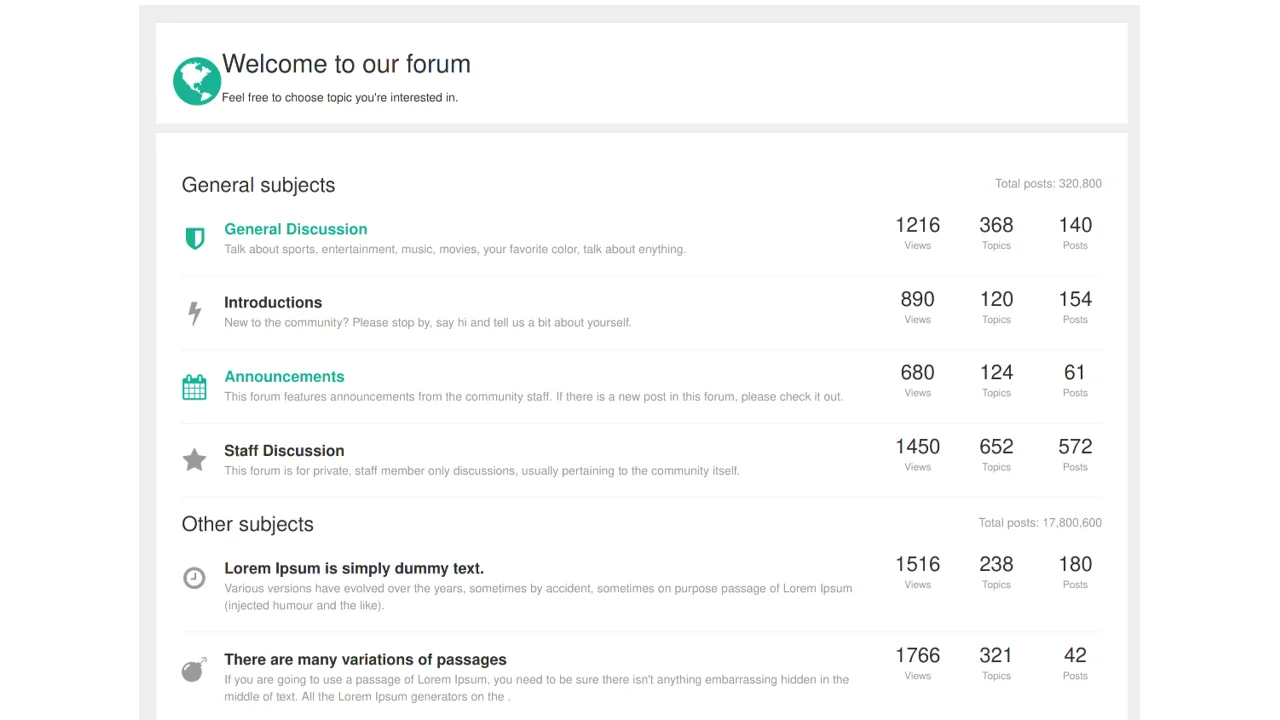Open the Introductions forum

[x=273, y=302]
